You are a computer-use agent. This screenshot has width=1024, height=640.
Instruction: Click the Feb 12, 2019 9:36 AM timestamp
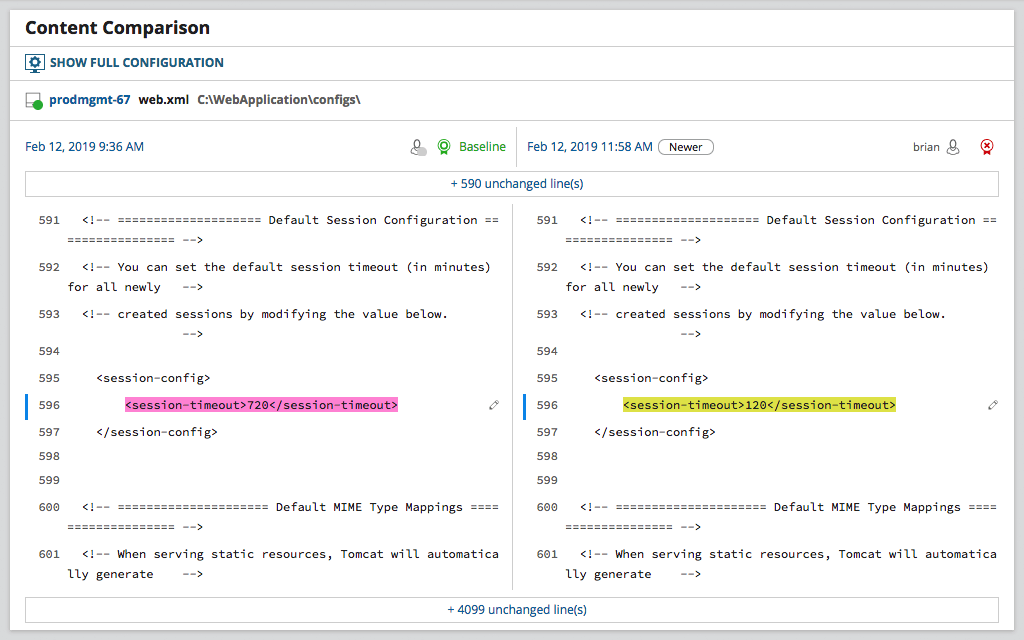(84, 146)
